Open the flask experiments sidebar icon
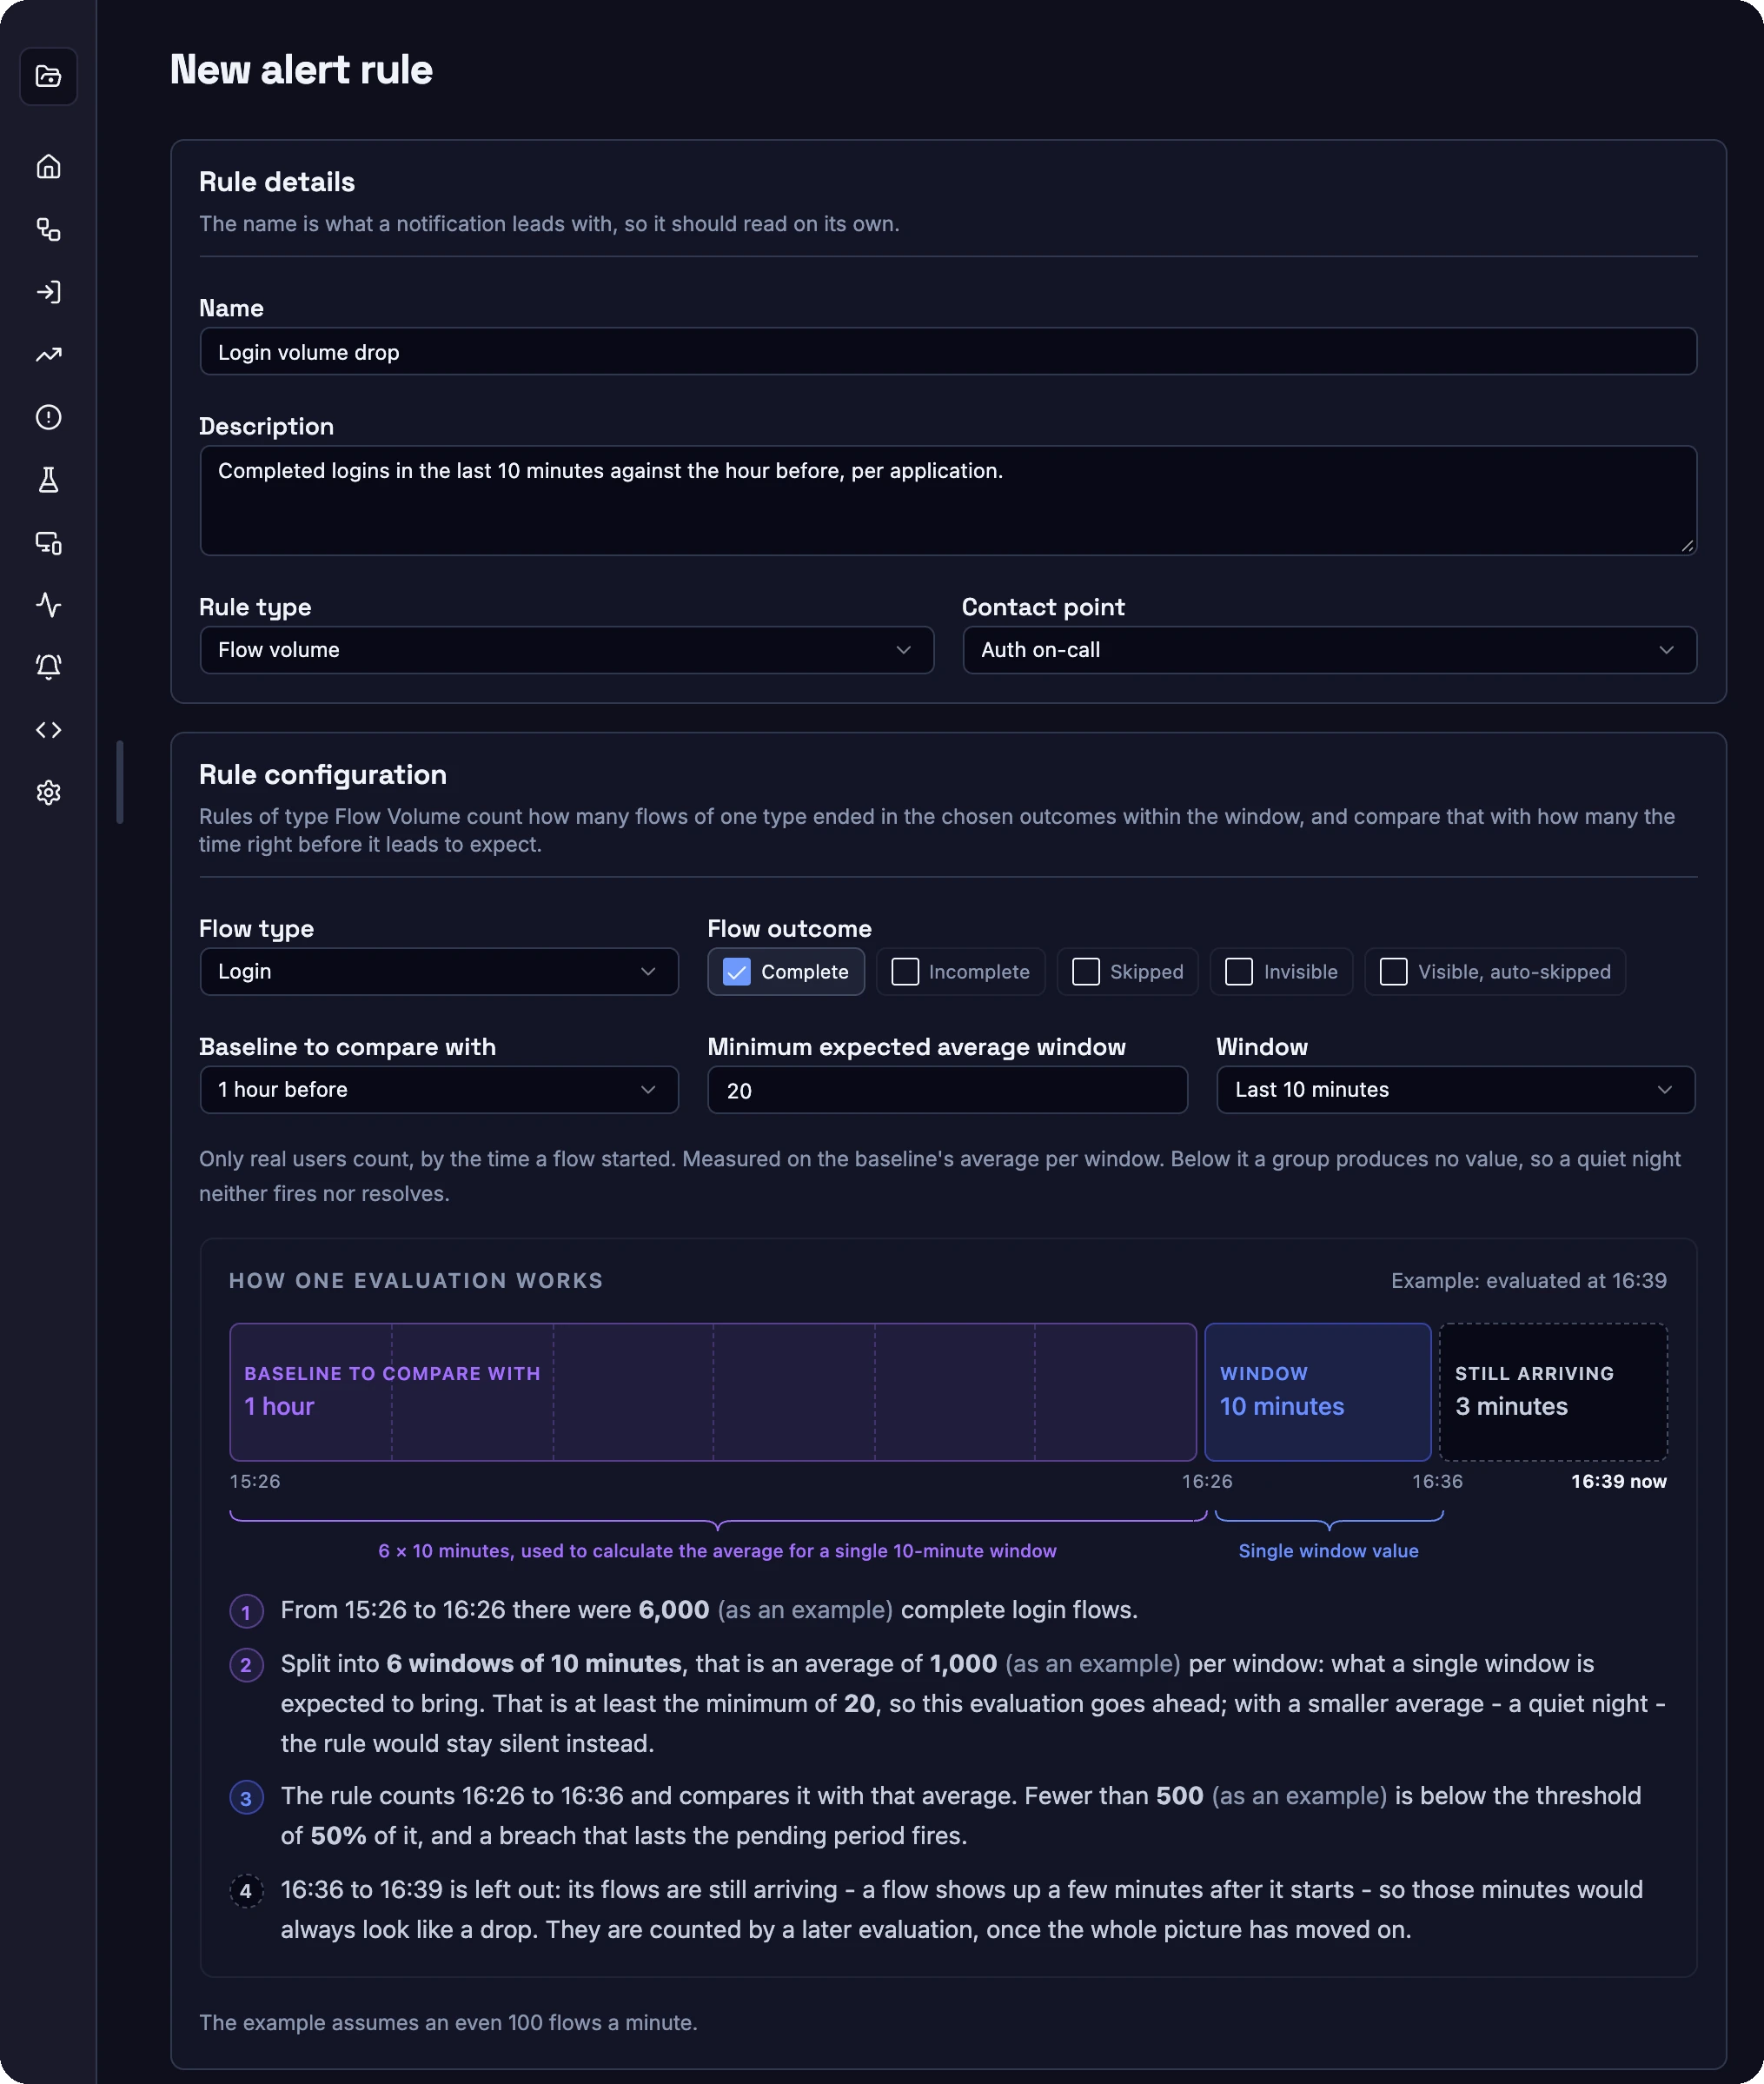The height and width of the screenshot is (2084, 1764). tap(48, 480)
